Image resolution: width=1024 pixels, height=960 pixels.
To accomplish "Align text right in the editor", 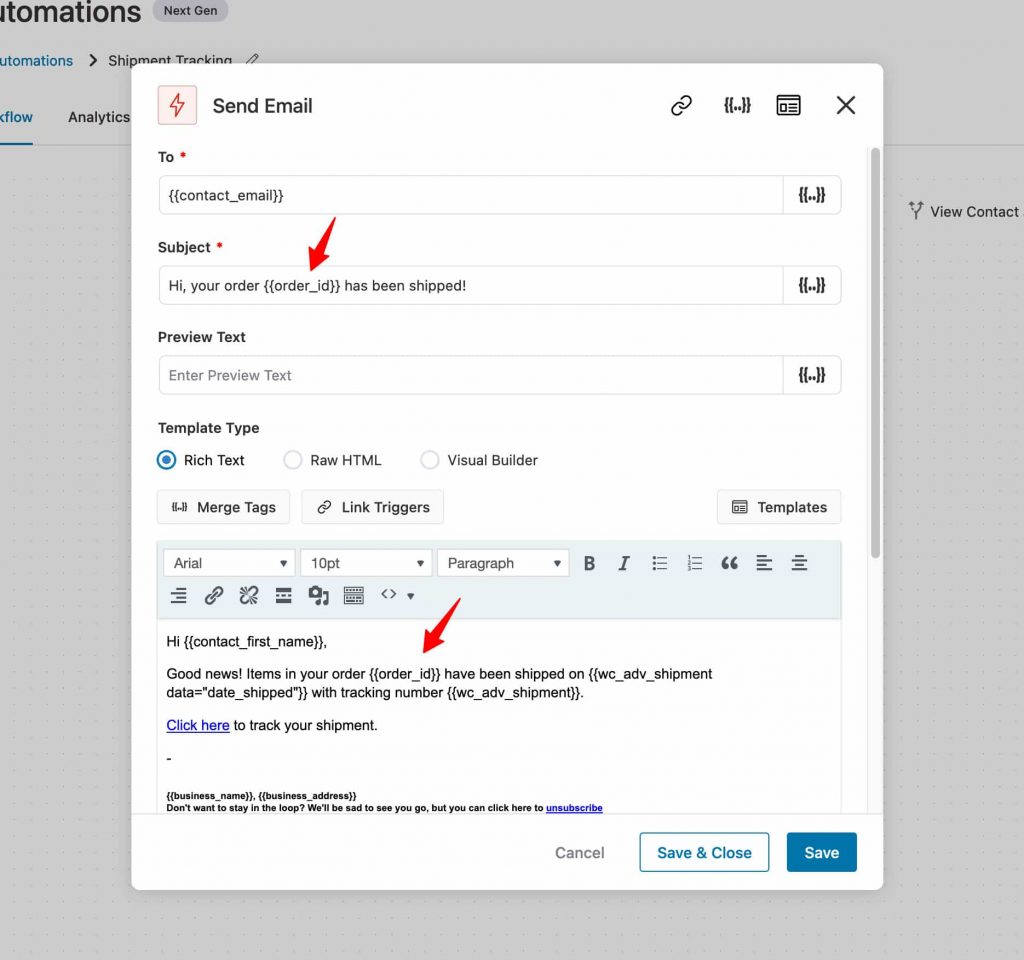I will 178,596.
